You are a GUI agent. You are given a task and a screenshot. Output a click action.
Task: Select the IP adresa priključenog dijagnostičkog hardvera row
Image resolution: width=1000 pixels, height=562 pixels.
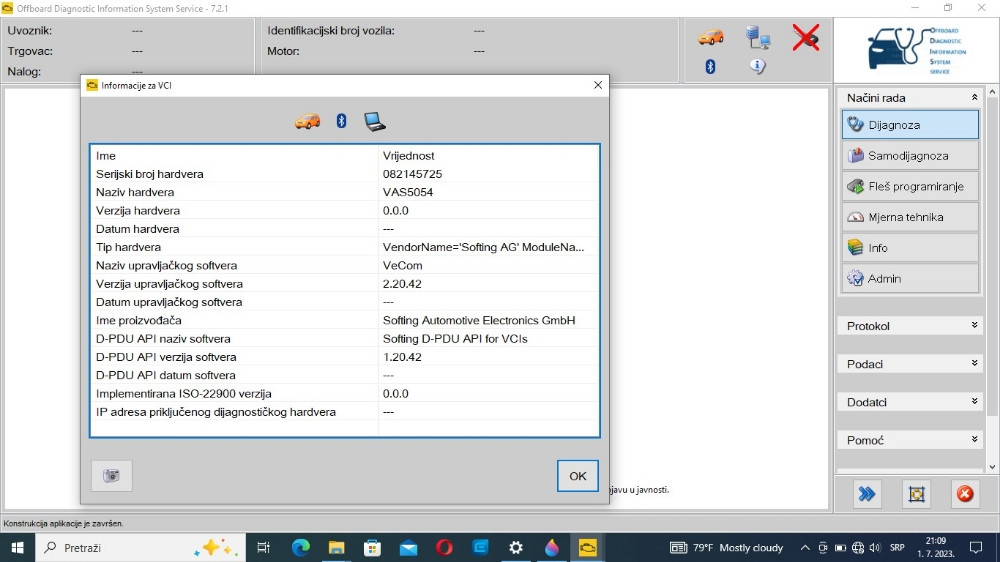coord(344,412)
